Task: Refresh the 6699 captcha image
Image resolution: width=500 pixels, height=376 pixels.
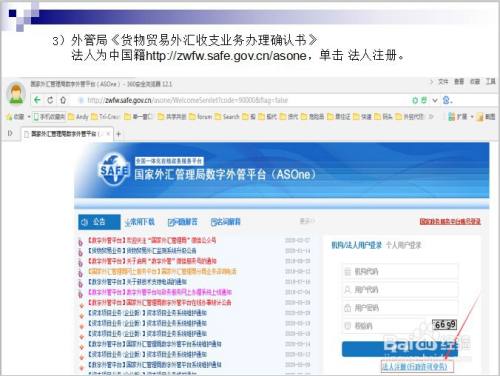Action: 444,324
